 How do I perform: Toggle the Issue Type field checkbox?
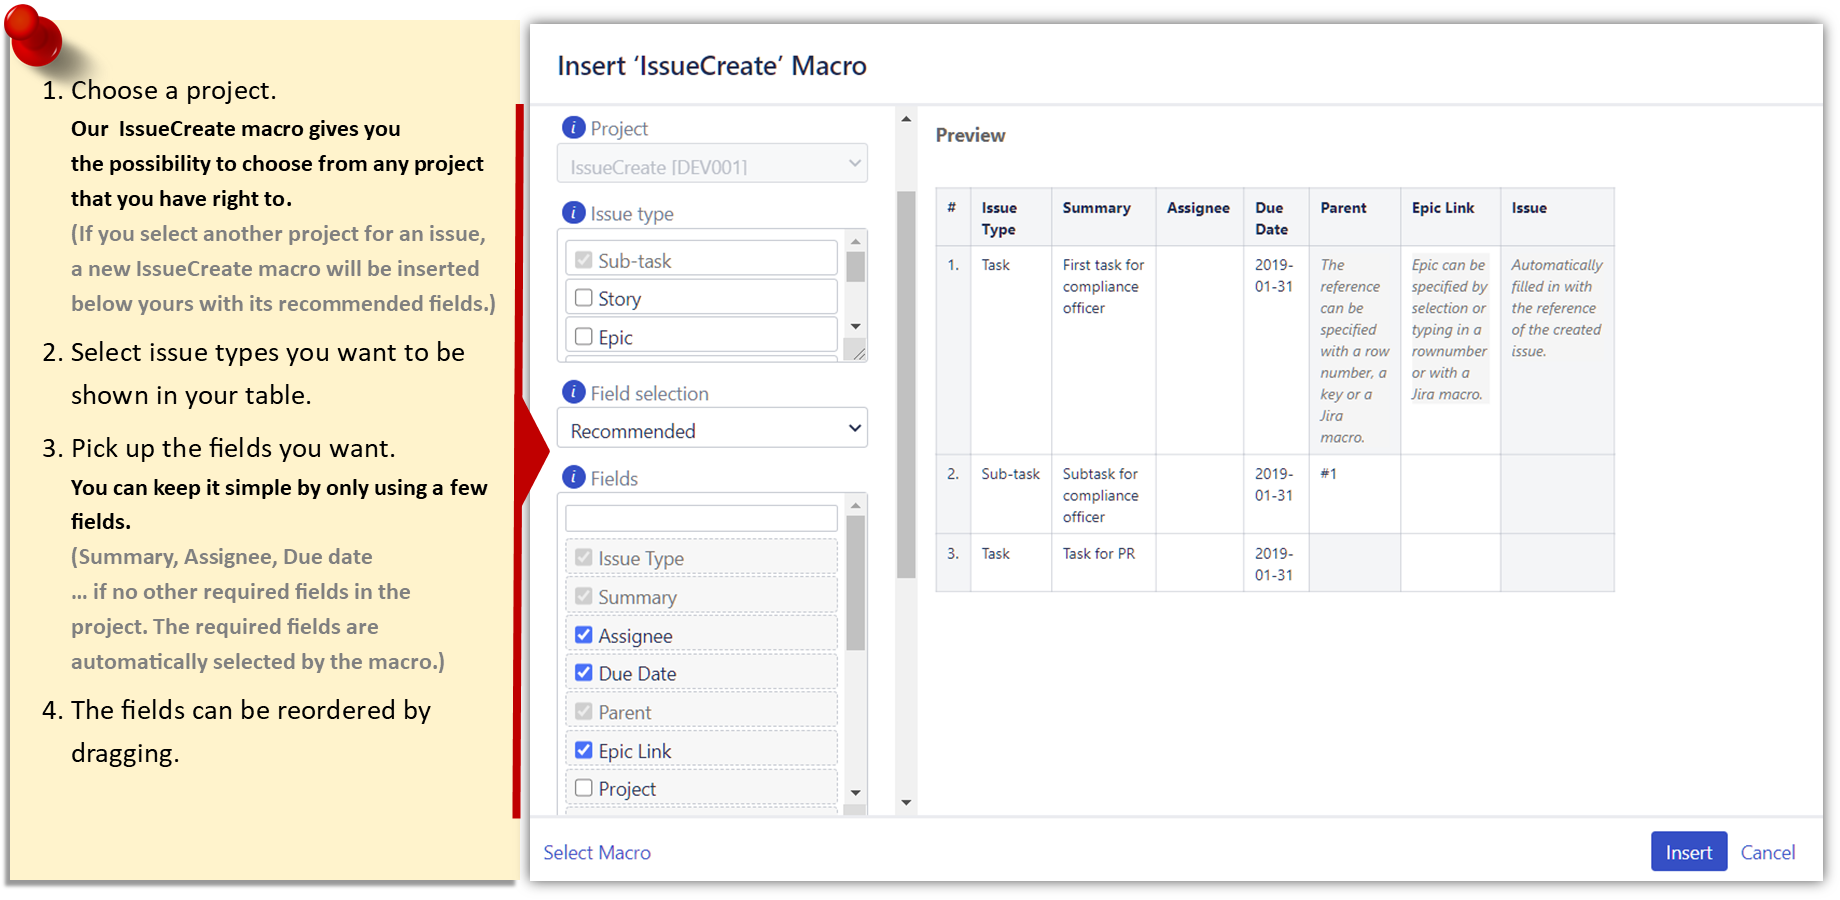584,558
